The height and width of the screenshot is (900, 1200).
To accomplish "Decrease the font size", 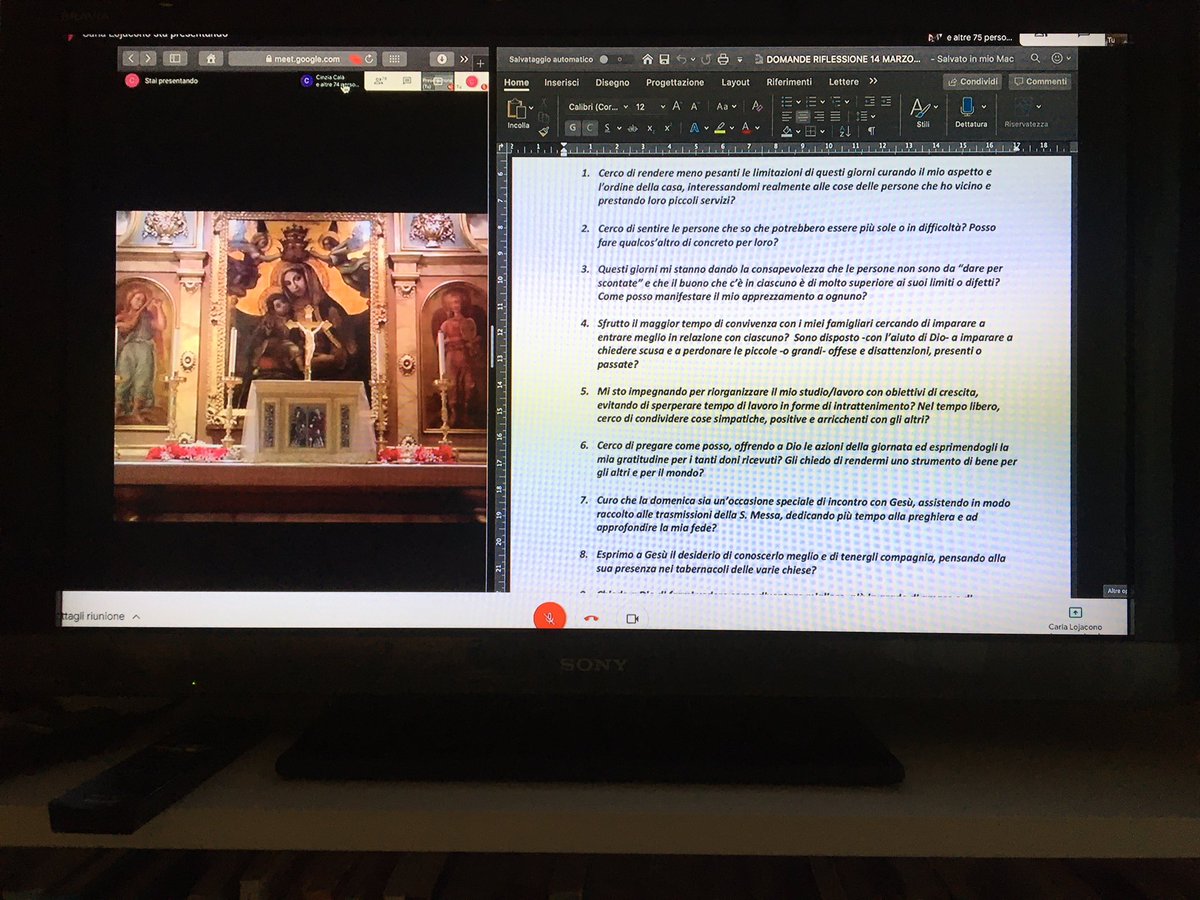I will pos(694,106).
